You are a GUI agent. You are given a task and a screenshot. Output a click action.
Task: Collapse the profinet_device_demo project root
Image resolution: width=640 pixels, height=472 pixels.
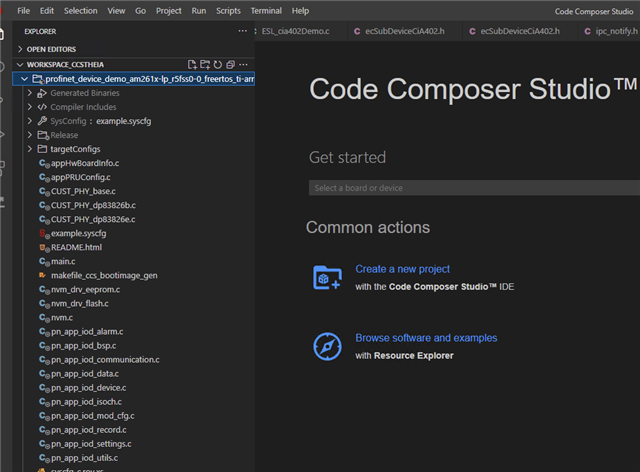[x=24, y=78]
